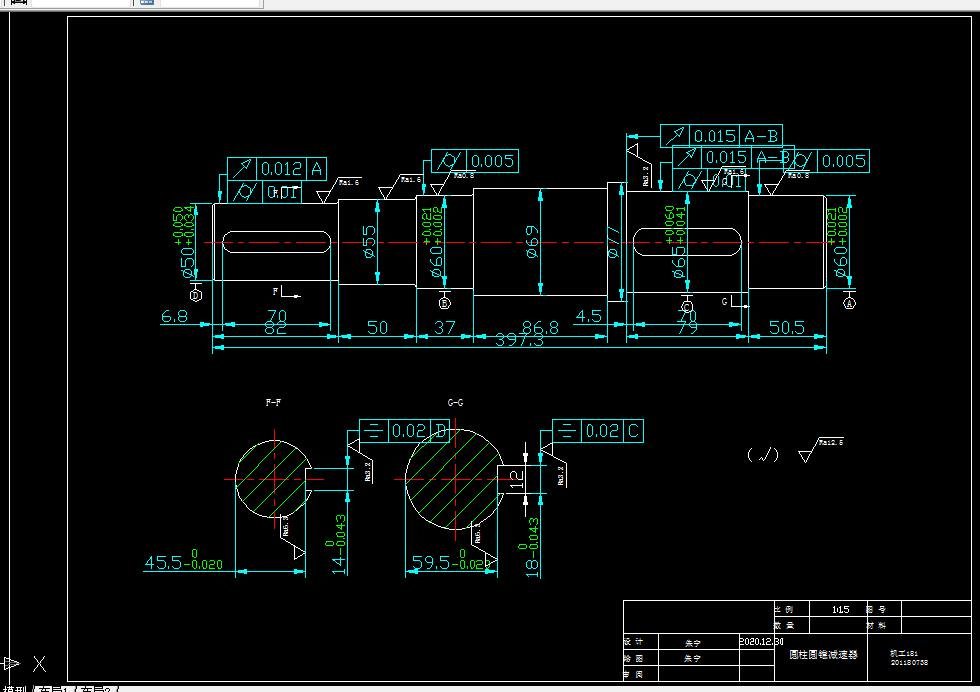The height and width of the screenshot is (692, 980).
Task: Select the 2020.12.30 date in title block
Action: click(x=761, y=641)
